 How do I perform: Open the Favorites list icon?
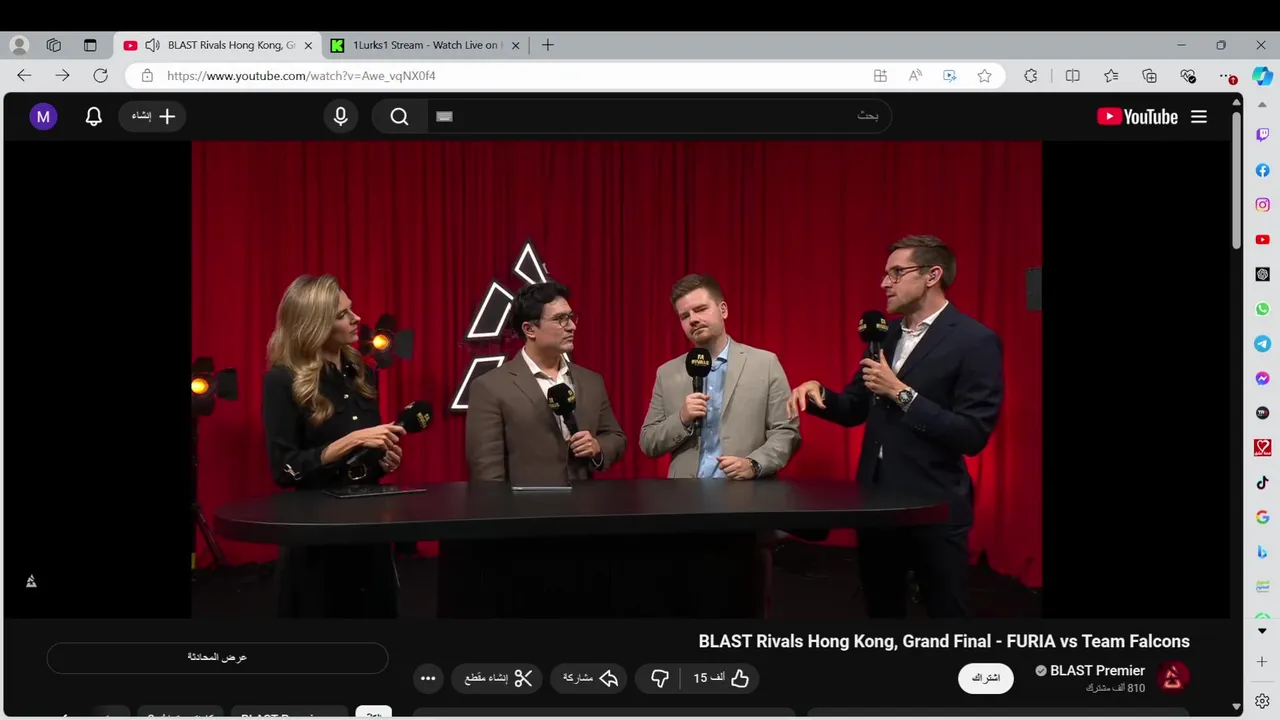(x=1111, y=76)
